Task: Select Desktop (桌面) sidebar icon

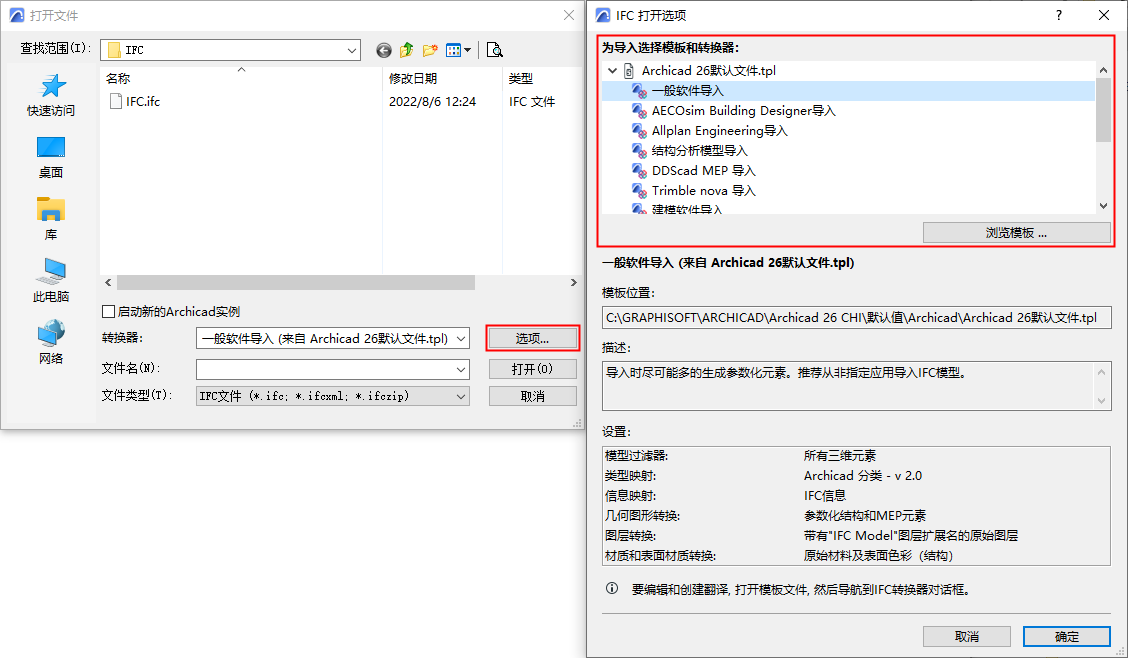Action: click(51, 148)
